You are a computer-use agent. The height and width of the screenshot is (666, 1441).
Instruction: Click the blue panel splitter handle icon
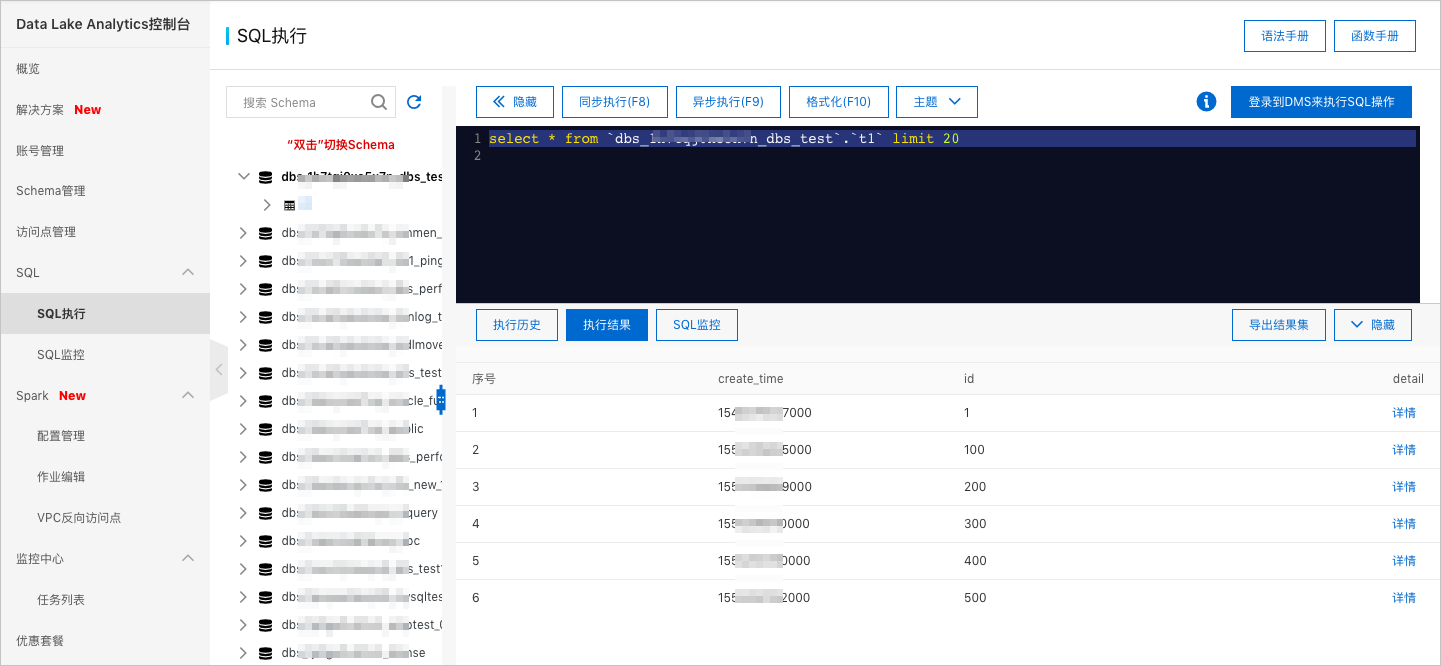tap(441, 400)
